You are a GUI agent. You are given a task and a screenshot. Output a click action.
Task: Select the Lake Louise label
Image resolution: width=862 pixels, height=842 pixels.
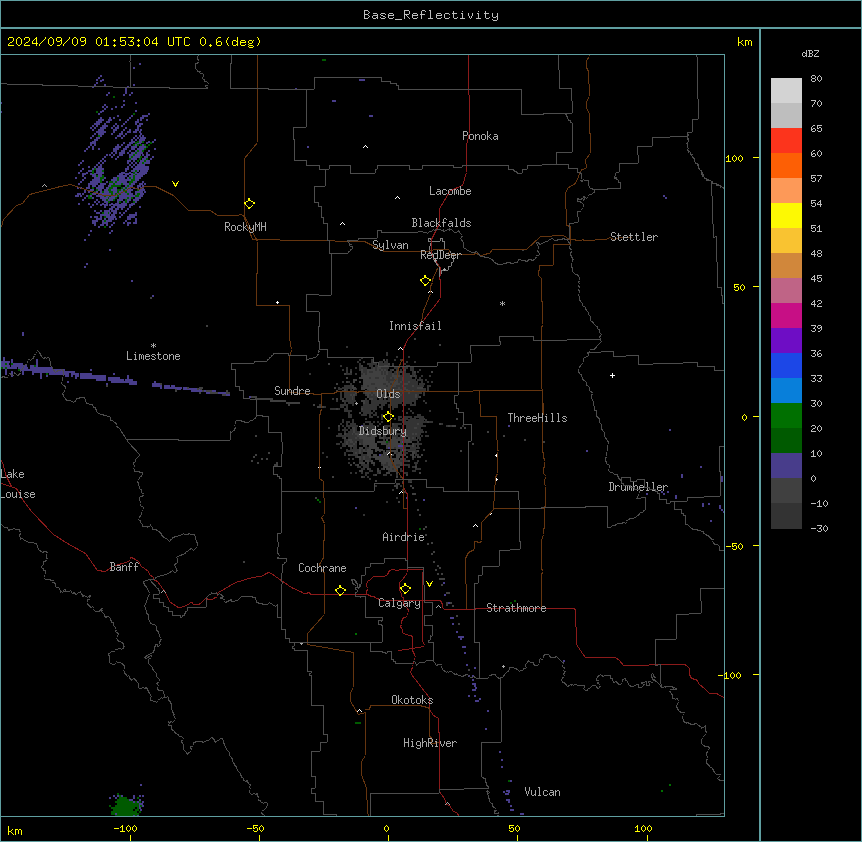click(x=16, y=484)
